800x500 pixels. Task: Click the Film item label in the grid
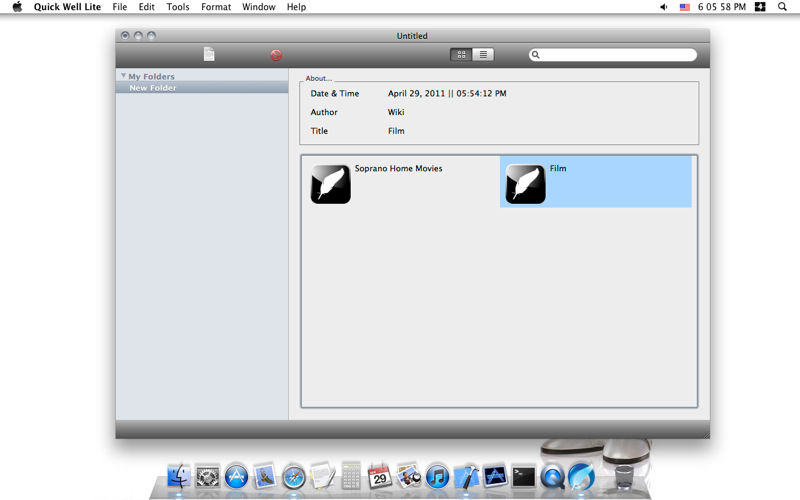click(x=558, y=168)
